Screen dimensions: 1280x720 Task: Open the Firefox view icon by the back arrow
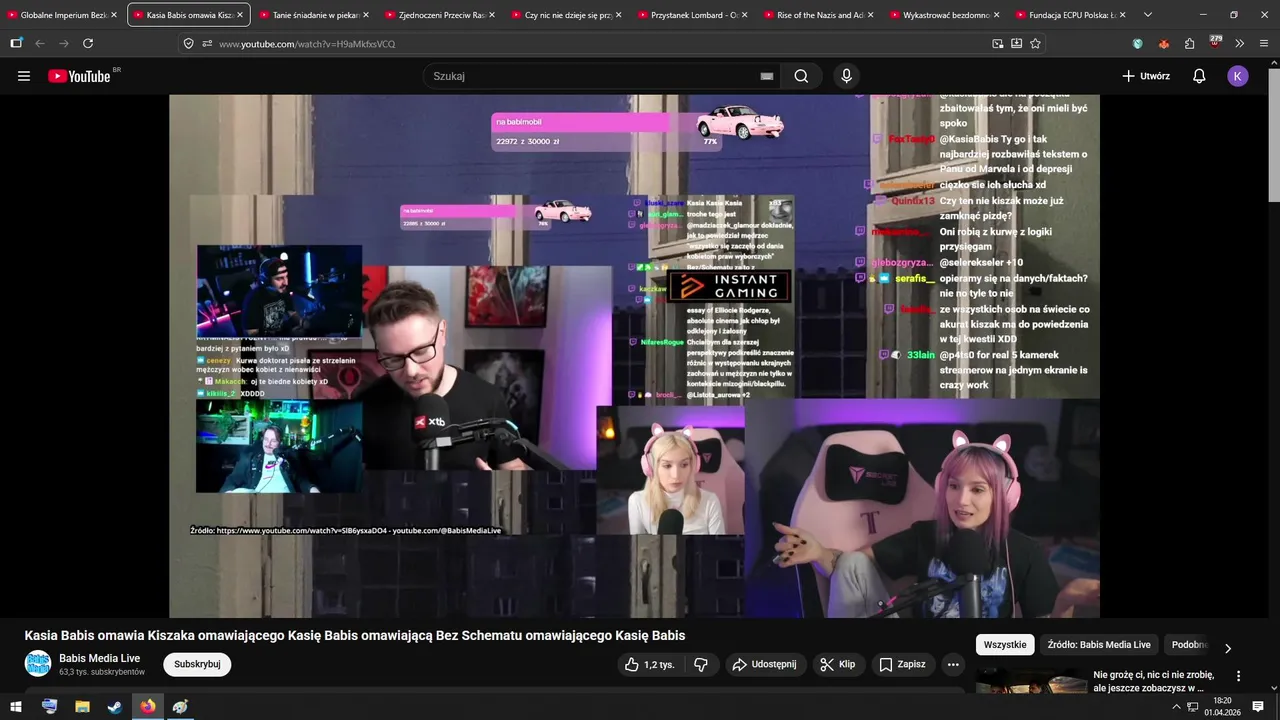pos(16,43)
